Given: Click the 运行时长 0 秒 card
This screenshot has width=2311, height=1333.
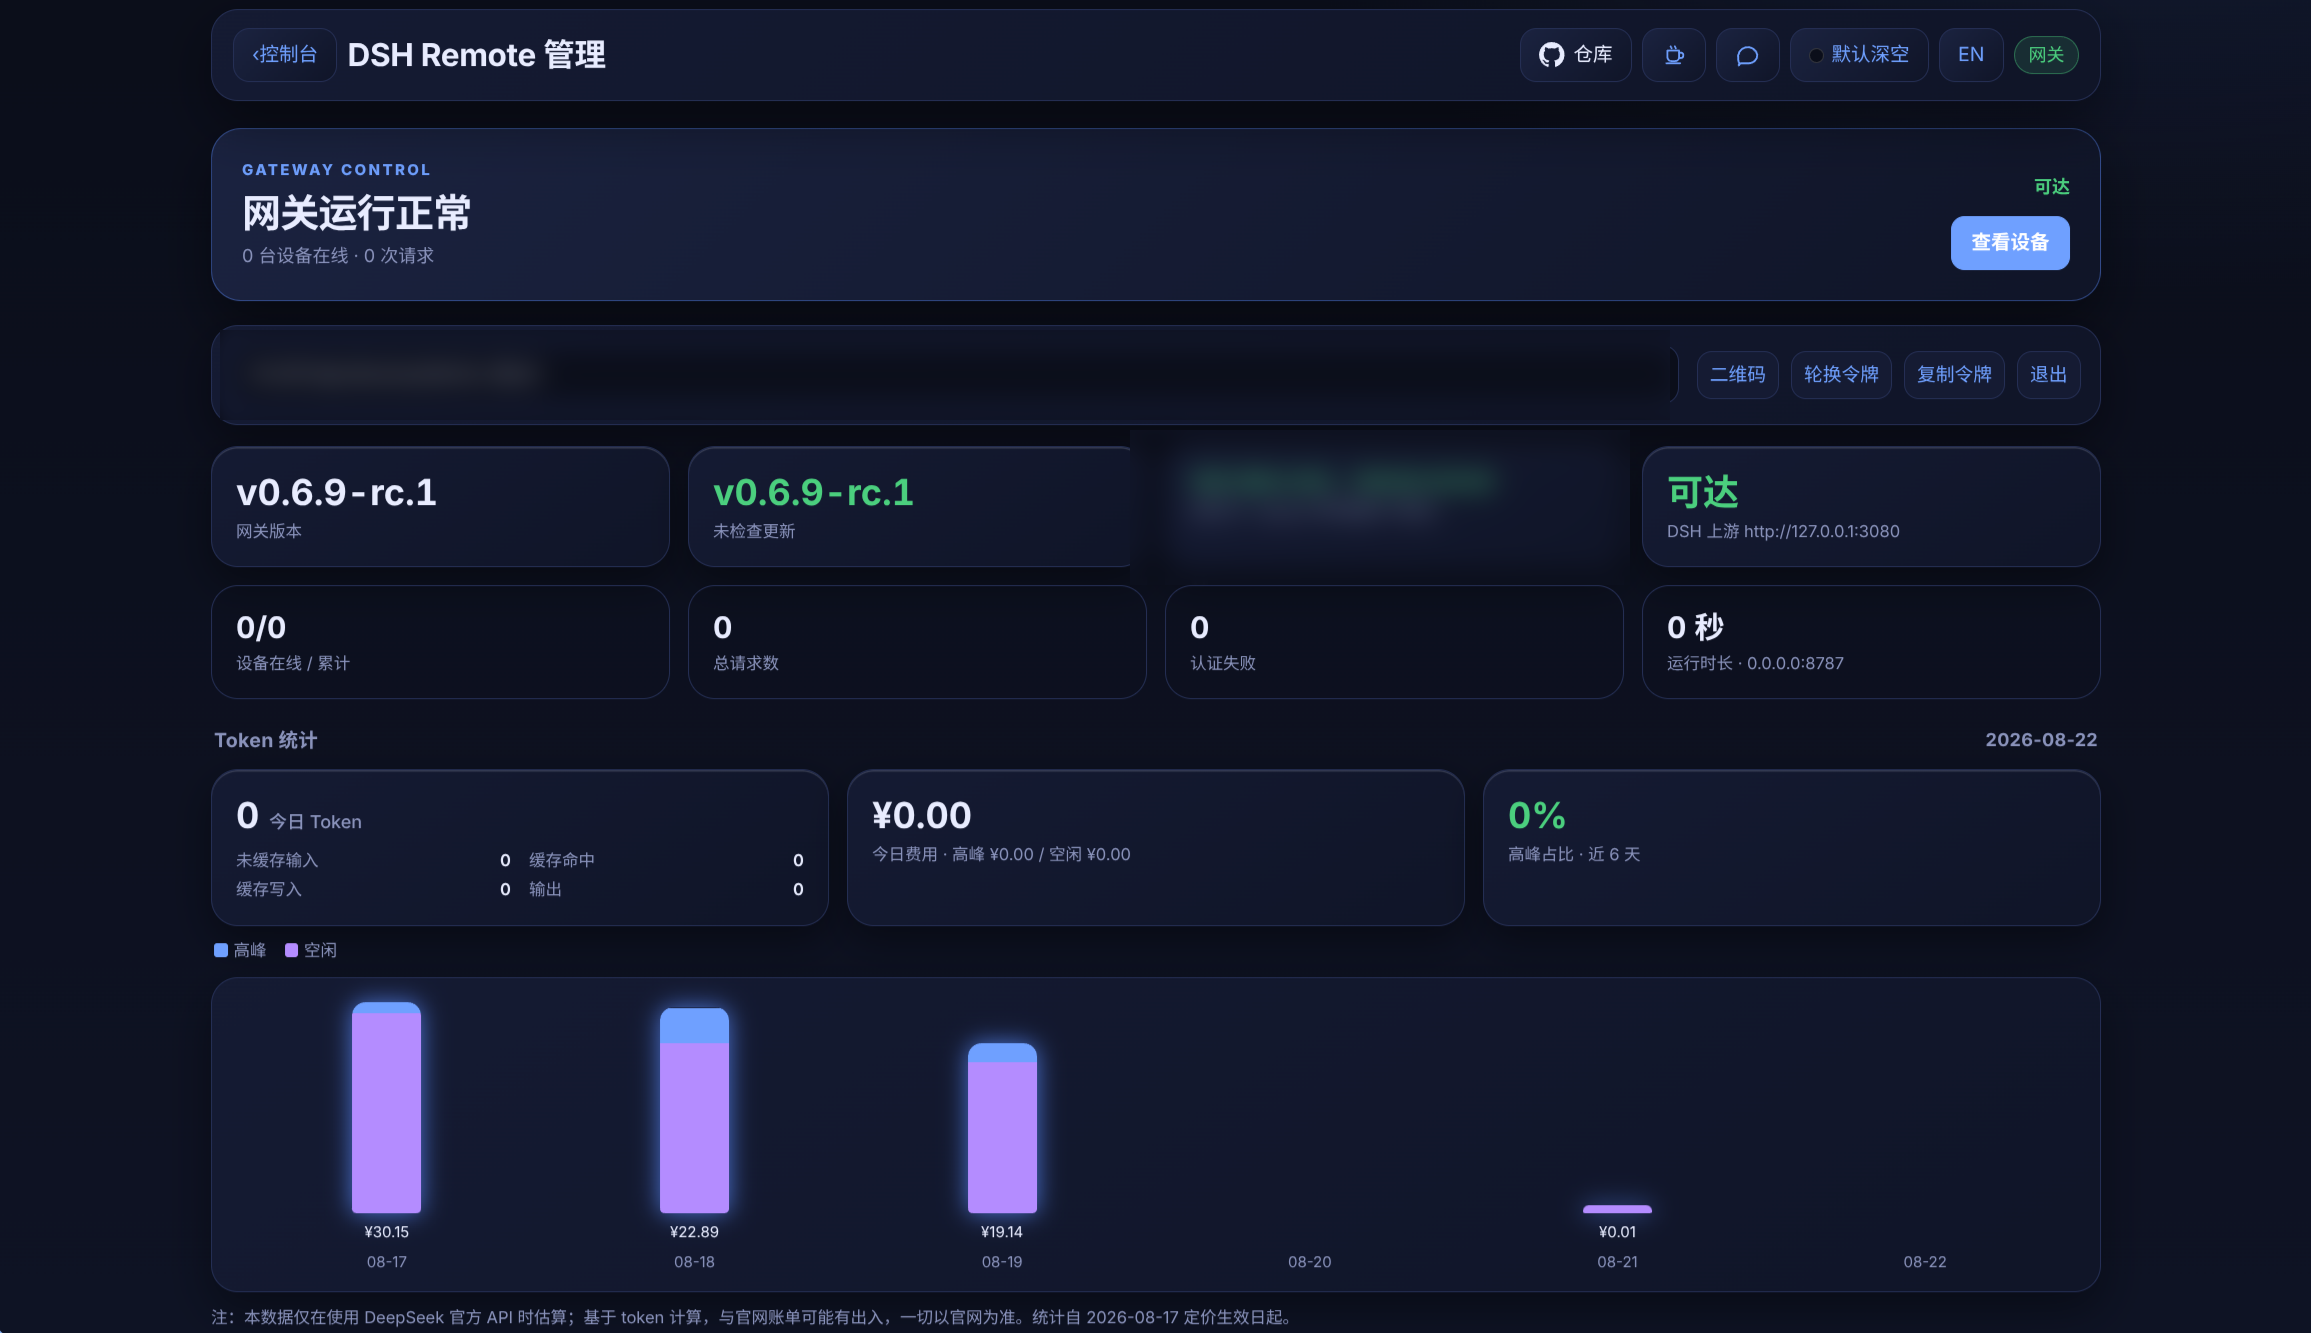Looking at the screenshot, I should [1870, 642].
